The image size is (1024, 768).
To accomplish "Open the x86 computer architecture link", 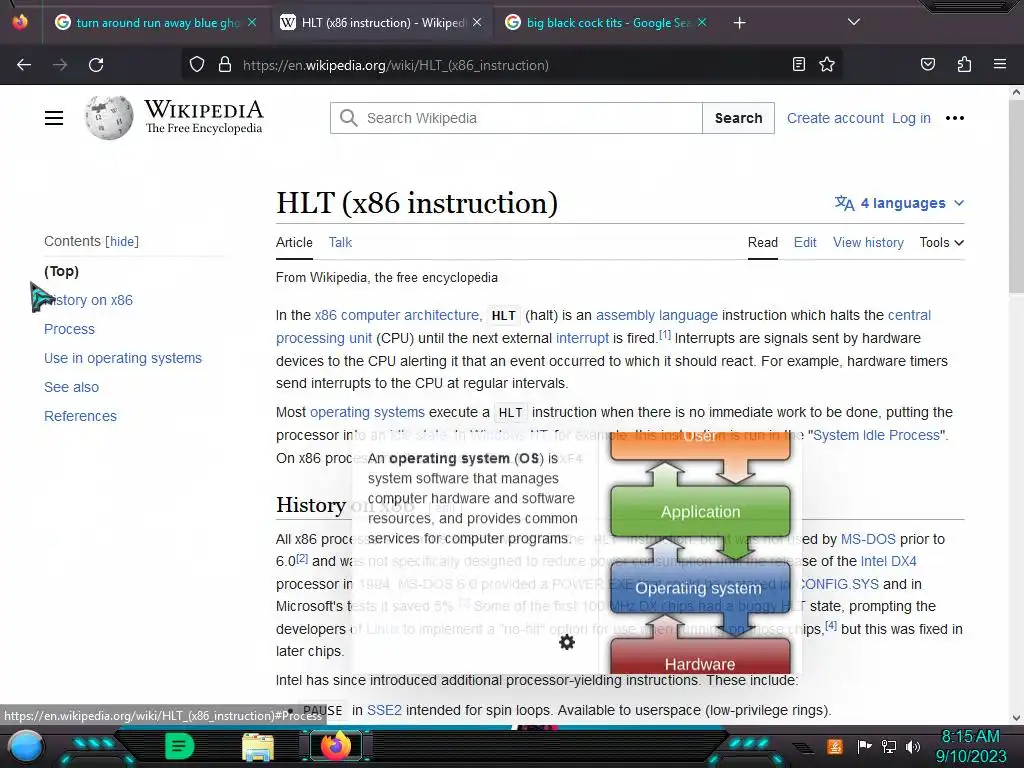I will 397,315.
